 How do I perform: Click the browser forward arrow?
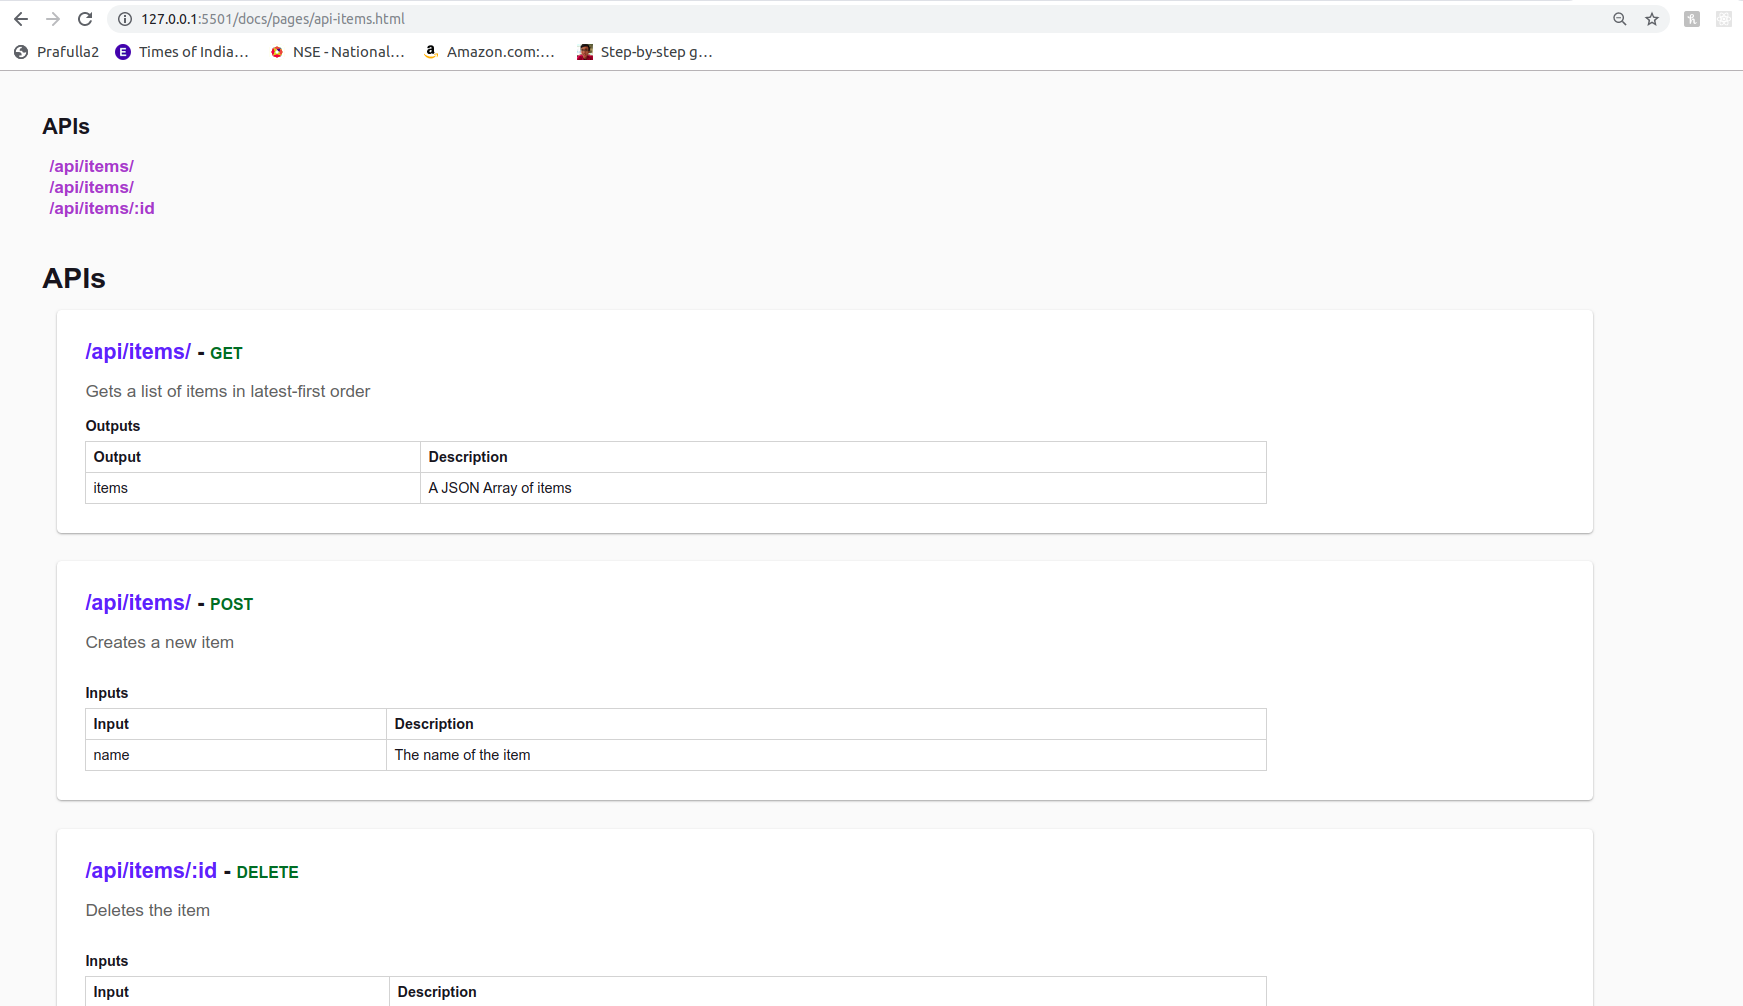pos(53,19)
